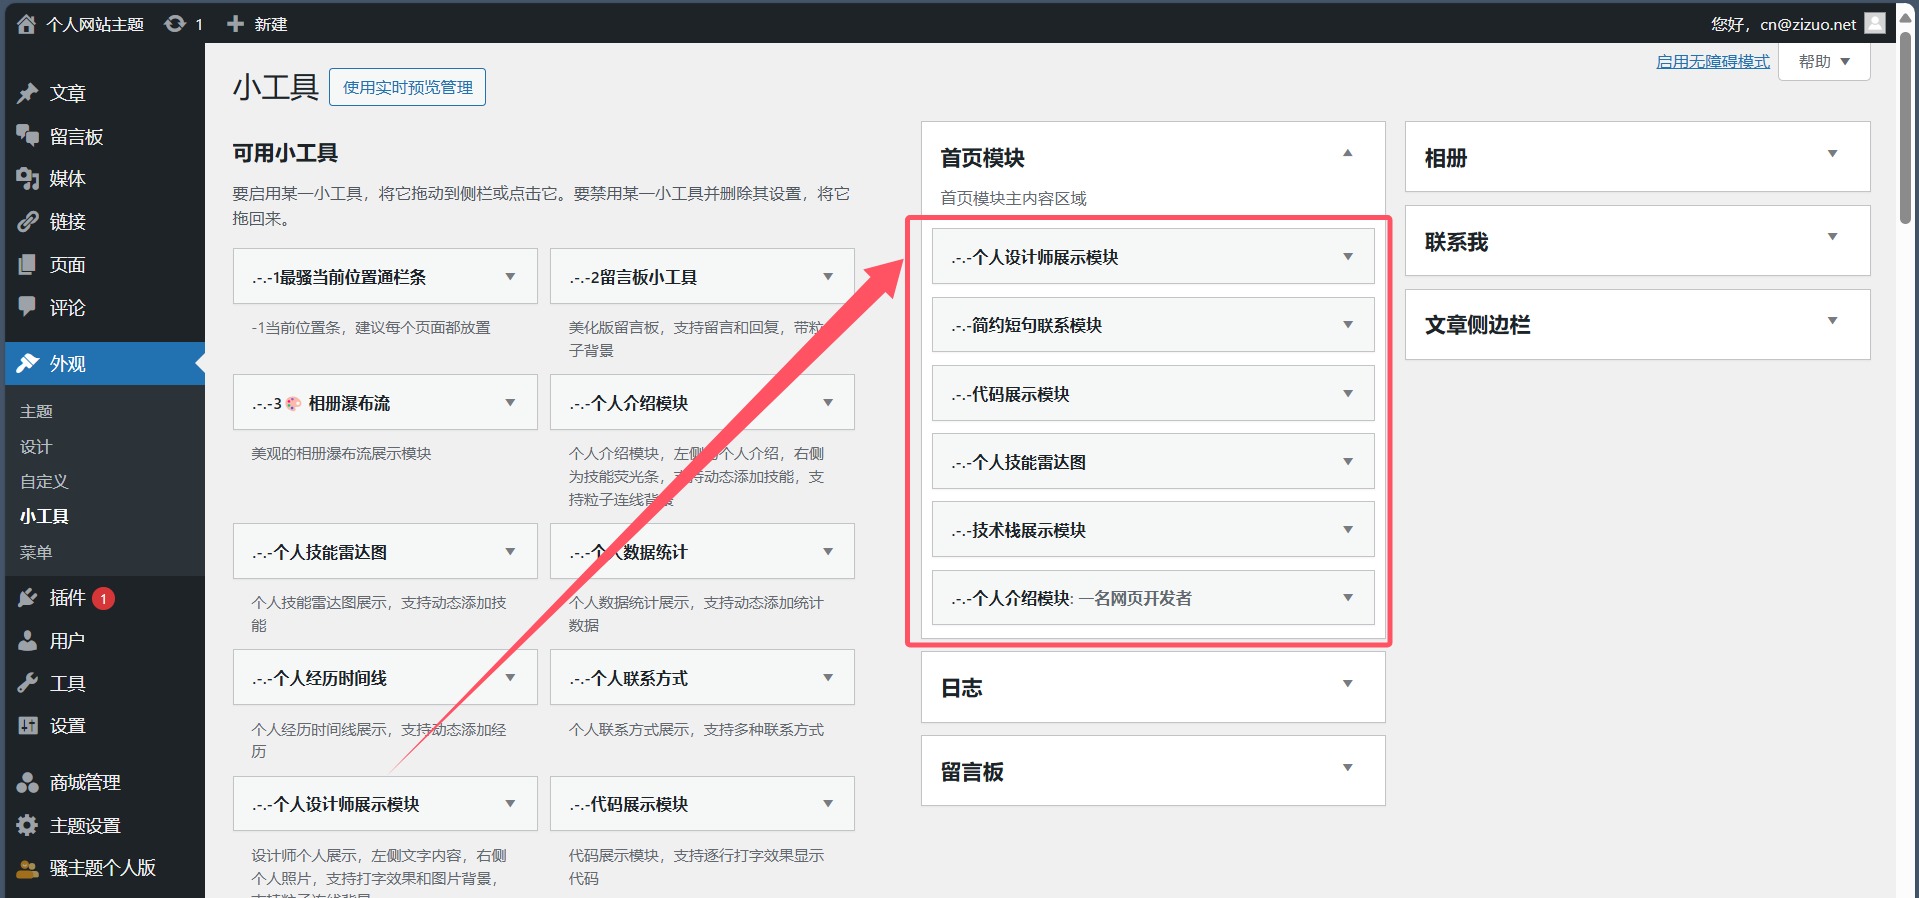
Task: Click the 主题设置 gear icon
Action: pos(28,826)
